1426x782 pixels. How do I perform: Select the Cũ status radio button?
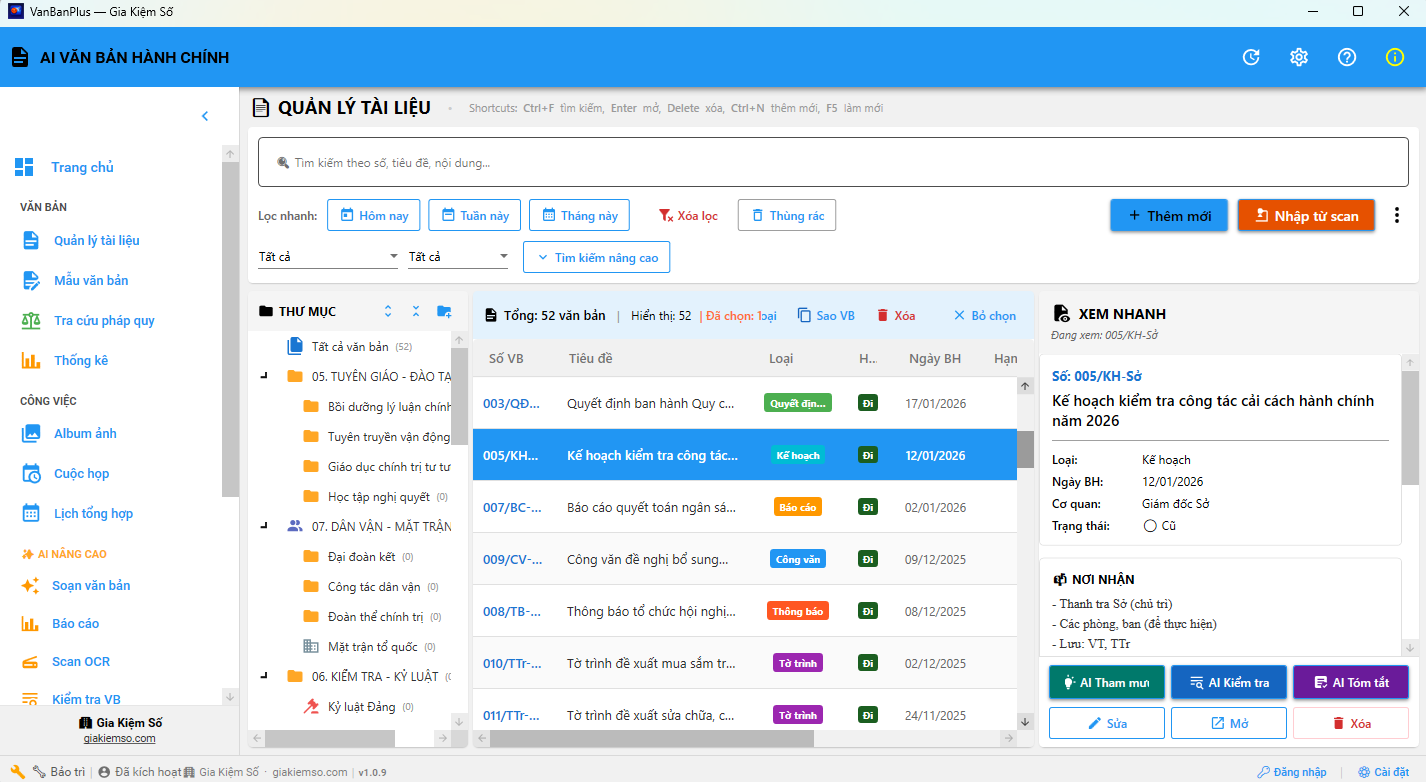pyautogui.click(x=1149, y=526)
